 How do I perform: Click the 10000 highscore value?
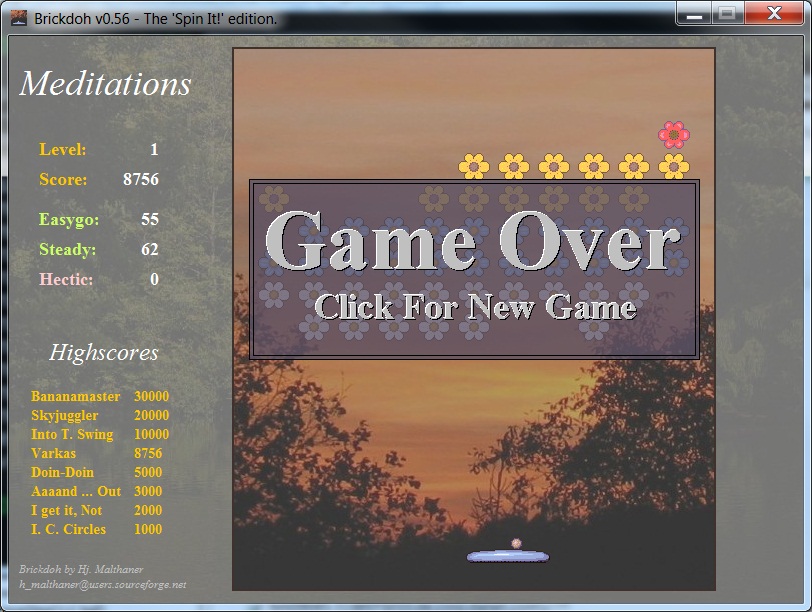pos(152,434)
